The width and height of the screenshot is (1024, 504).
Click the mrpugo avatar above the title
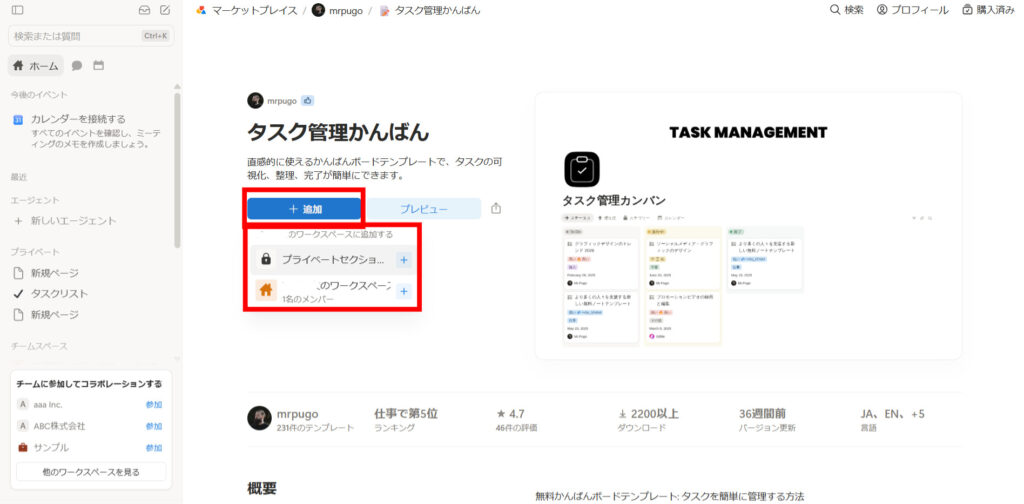click(255, 101)
